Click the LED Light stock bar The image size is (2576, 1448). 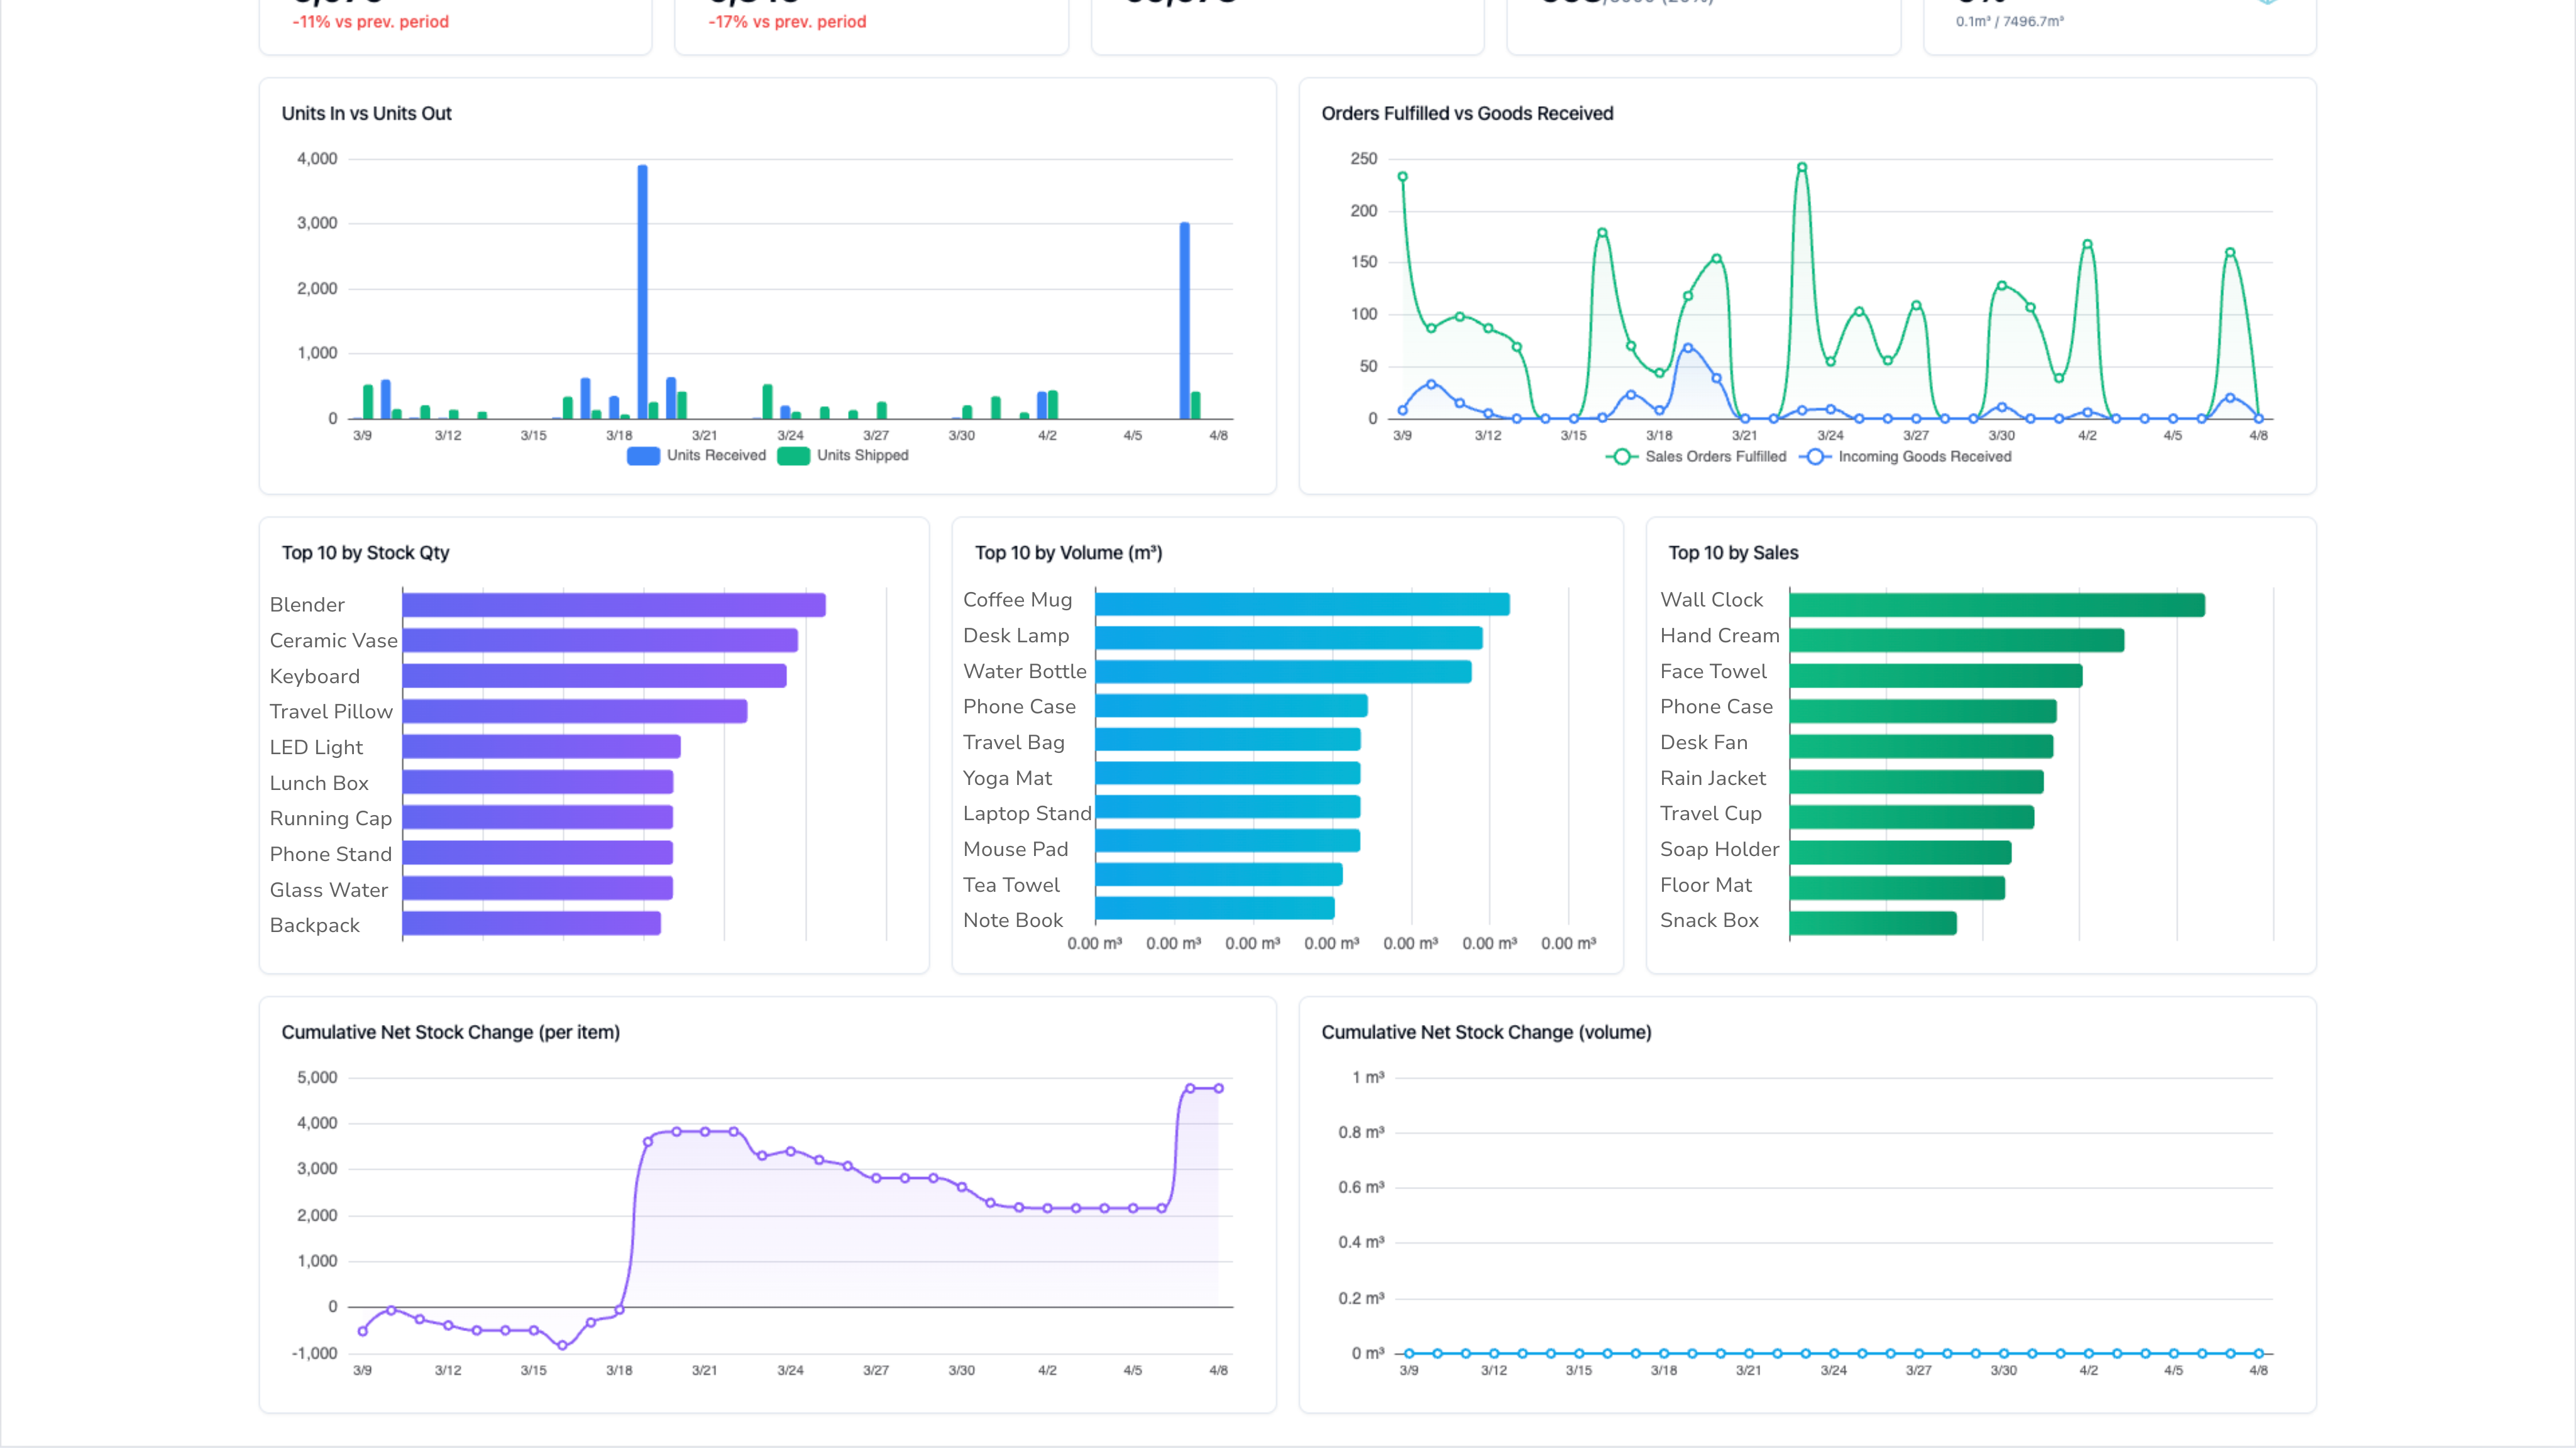542,747
